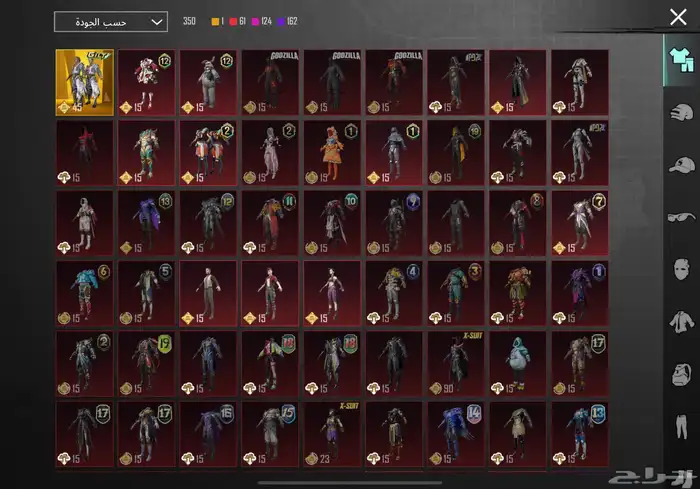
Task: Select the X-Suit outfit priced 23
Action: [x=332, y=433]
